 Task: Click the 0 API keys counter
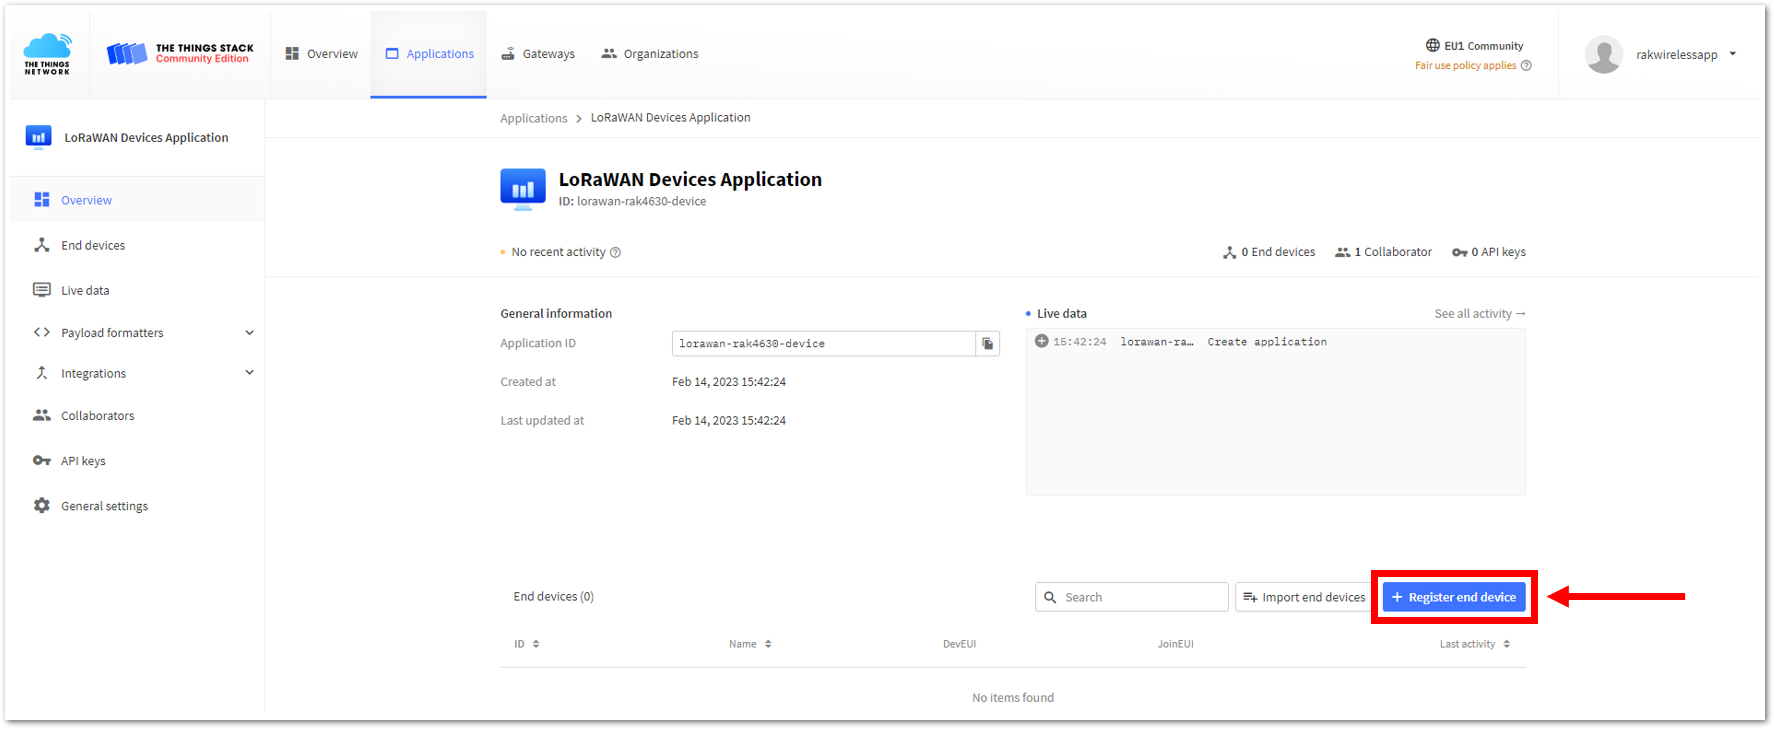coord(1489,252)
